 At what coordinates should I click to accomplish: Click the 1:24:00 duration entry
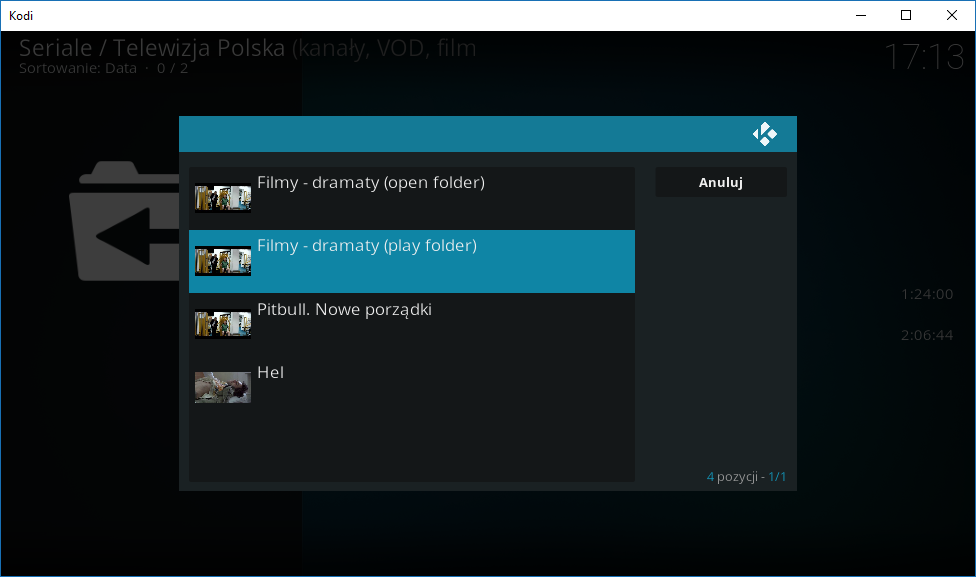point(927,294)
